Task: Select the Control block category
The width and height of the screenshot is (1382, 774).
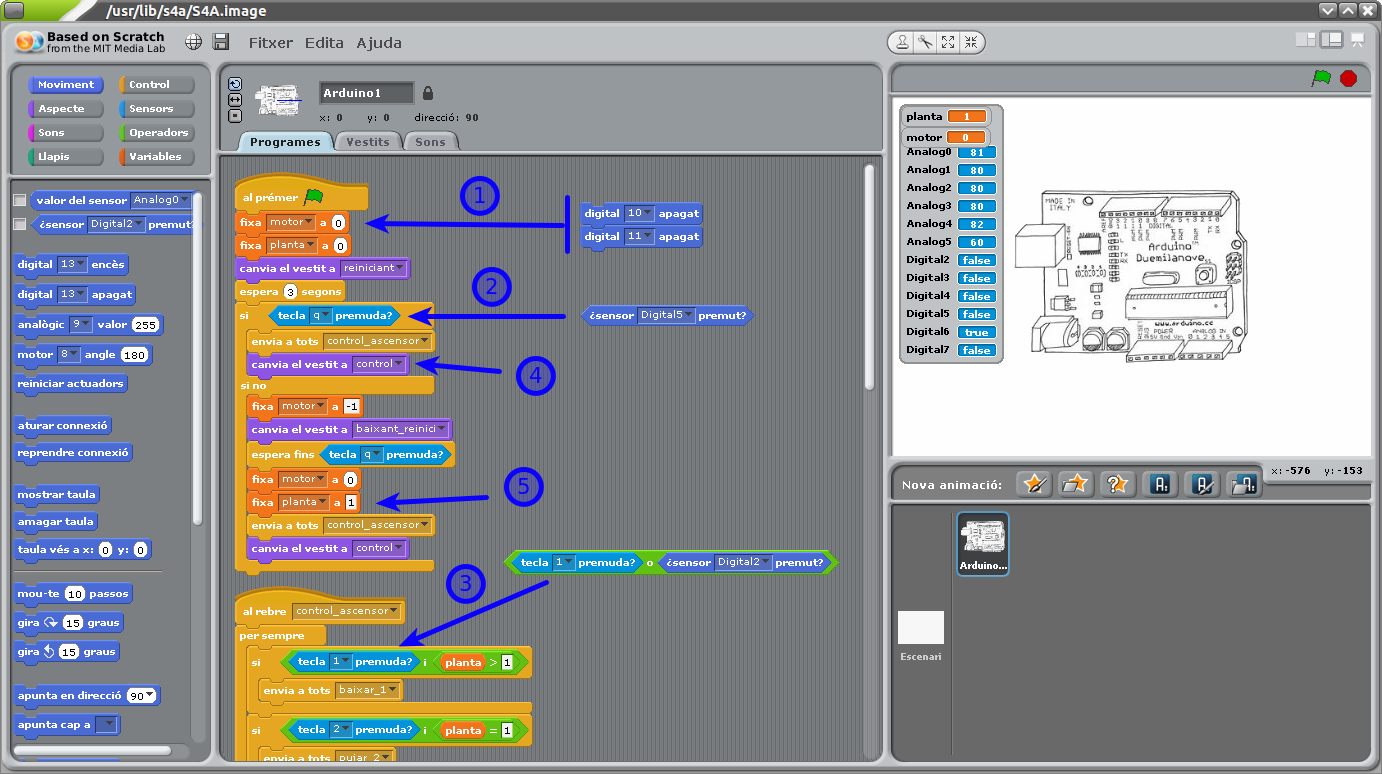Action: tap(156, 85)
